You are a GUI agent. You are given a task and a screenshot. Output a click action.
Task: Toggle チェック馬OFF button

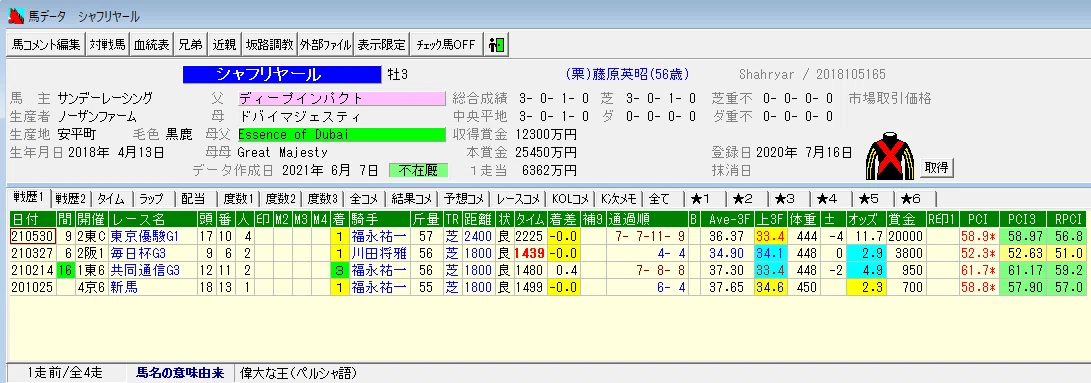(445, 45)
